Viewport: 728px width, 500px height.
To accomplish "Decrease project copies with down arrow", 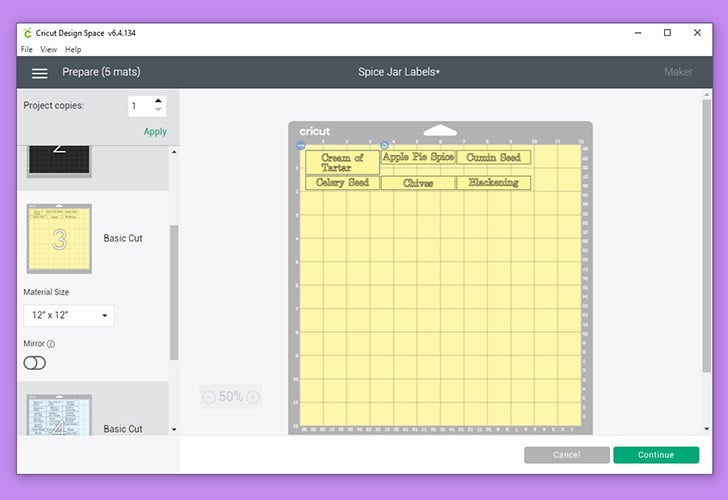I will (x=158, y=110).
